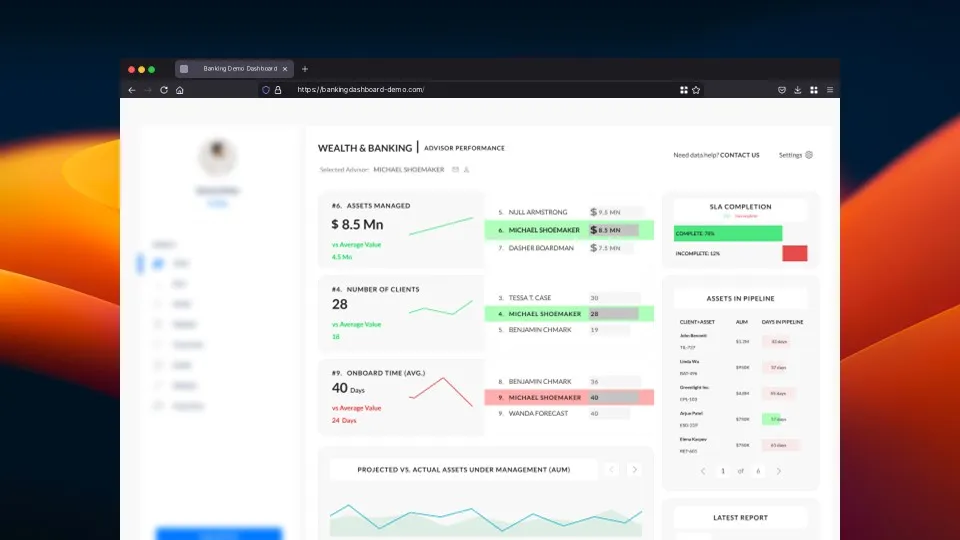Viewport: 960px width, 540px height.
Task: Select the Banking Demo Dashboard tab
Action: click(234, 69)
